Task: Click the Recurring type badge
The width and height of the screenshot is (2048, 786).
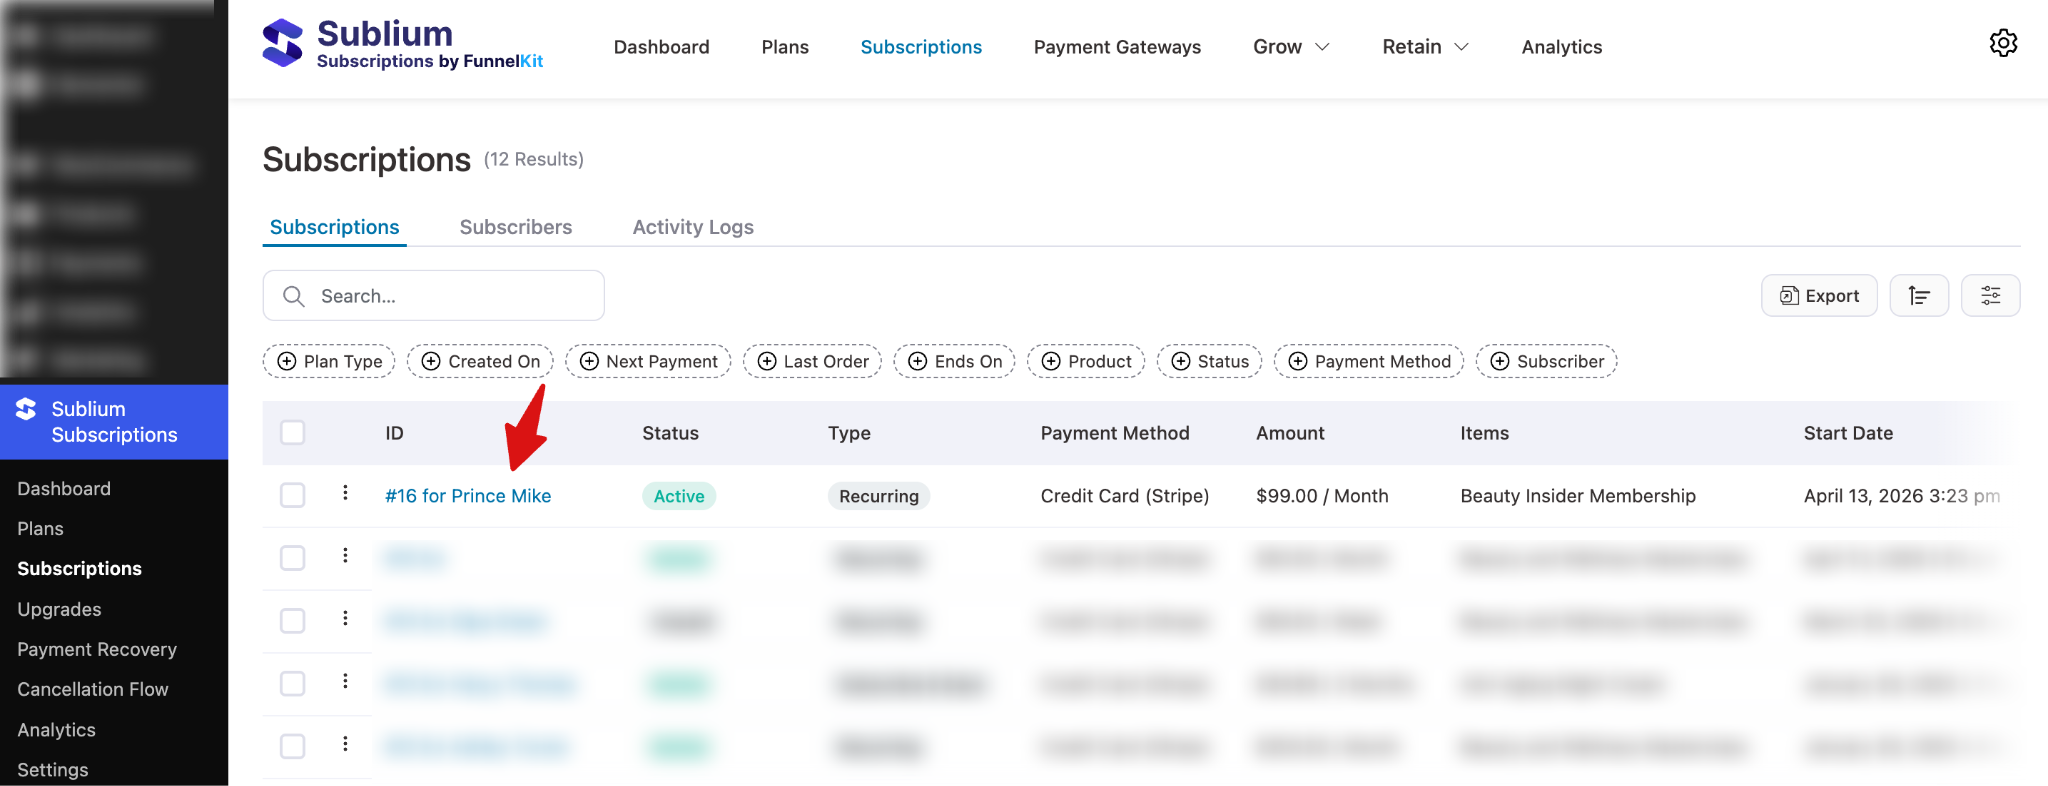Action: (879, 496)
